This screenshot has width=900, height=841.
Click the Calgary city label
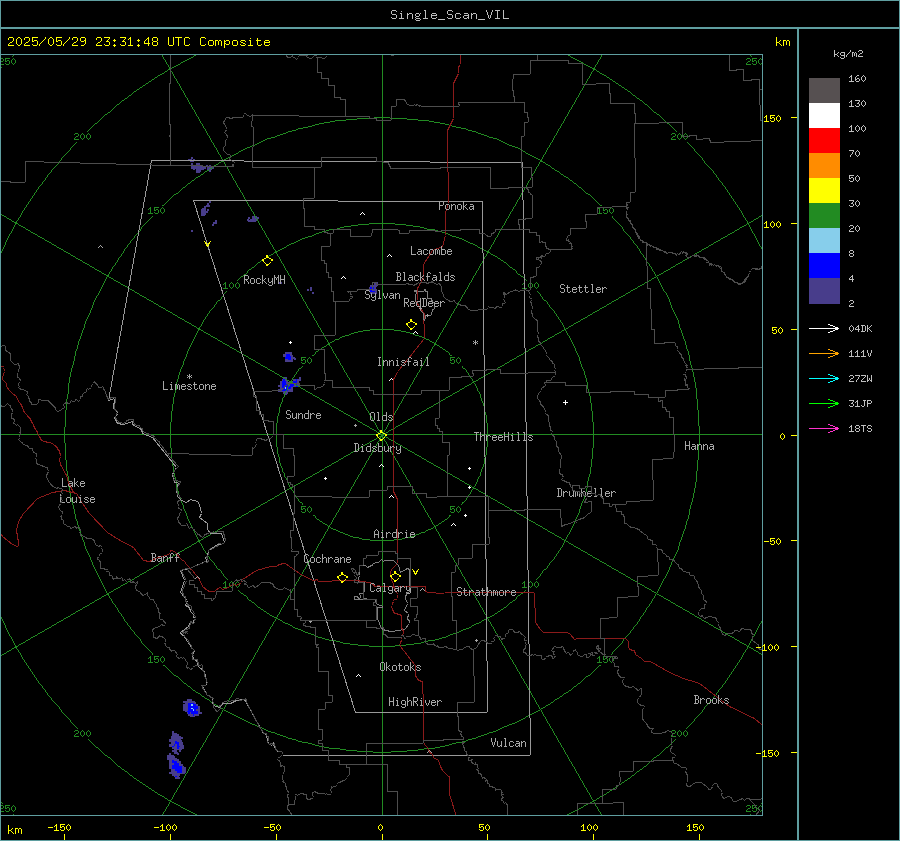coord(390,588)
